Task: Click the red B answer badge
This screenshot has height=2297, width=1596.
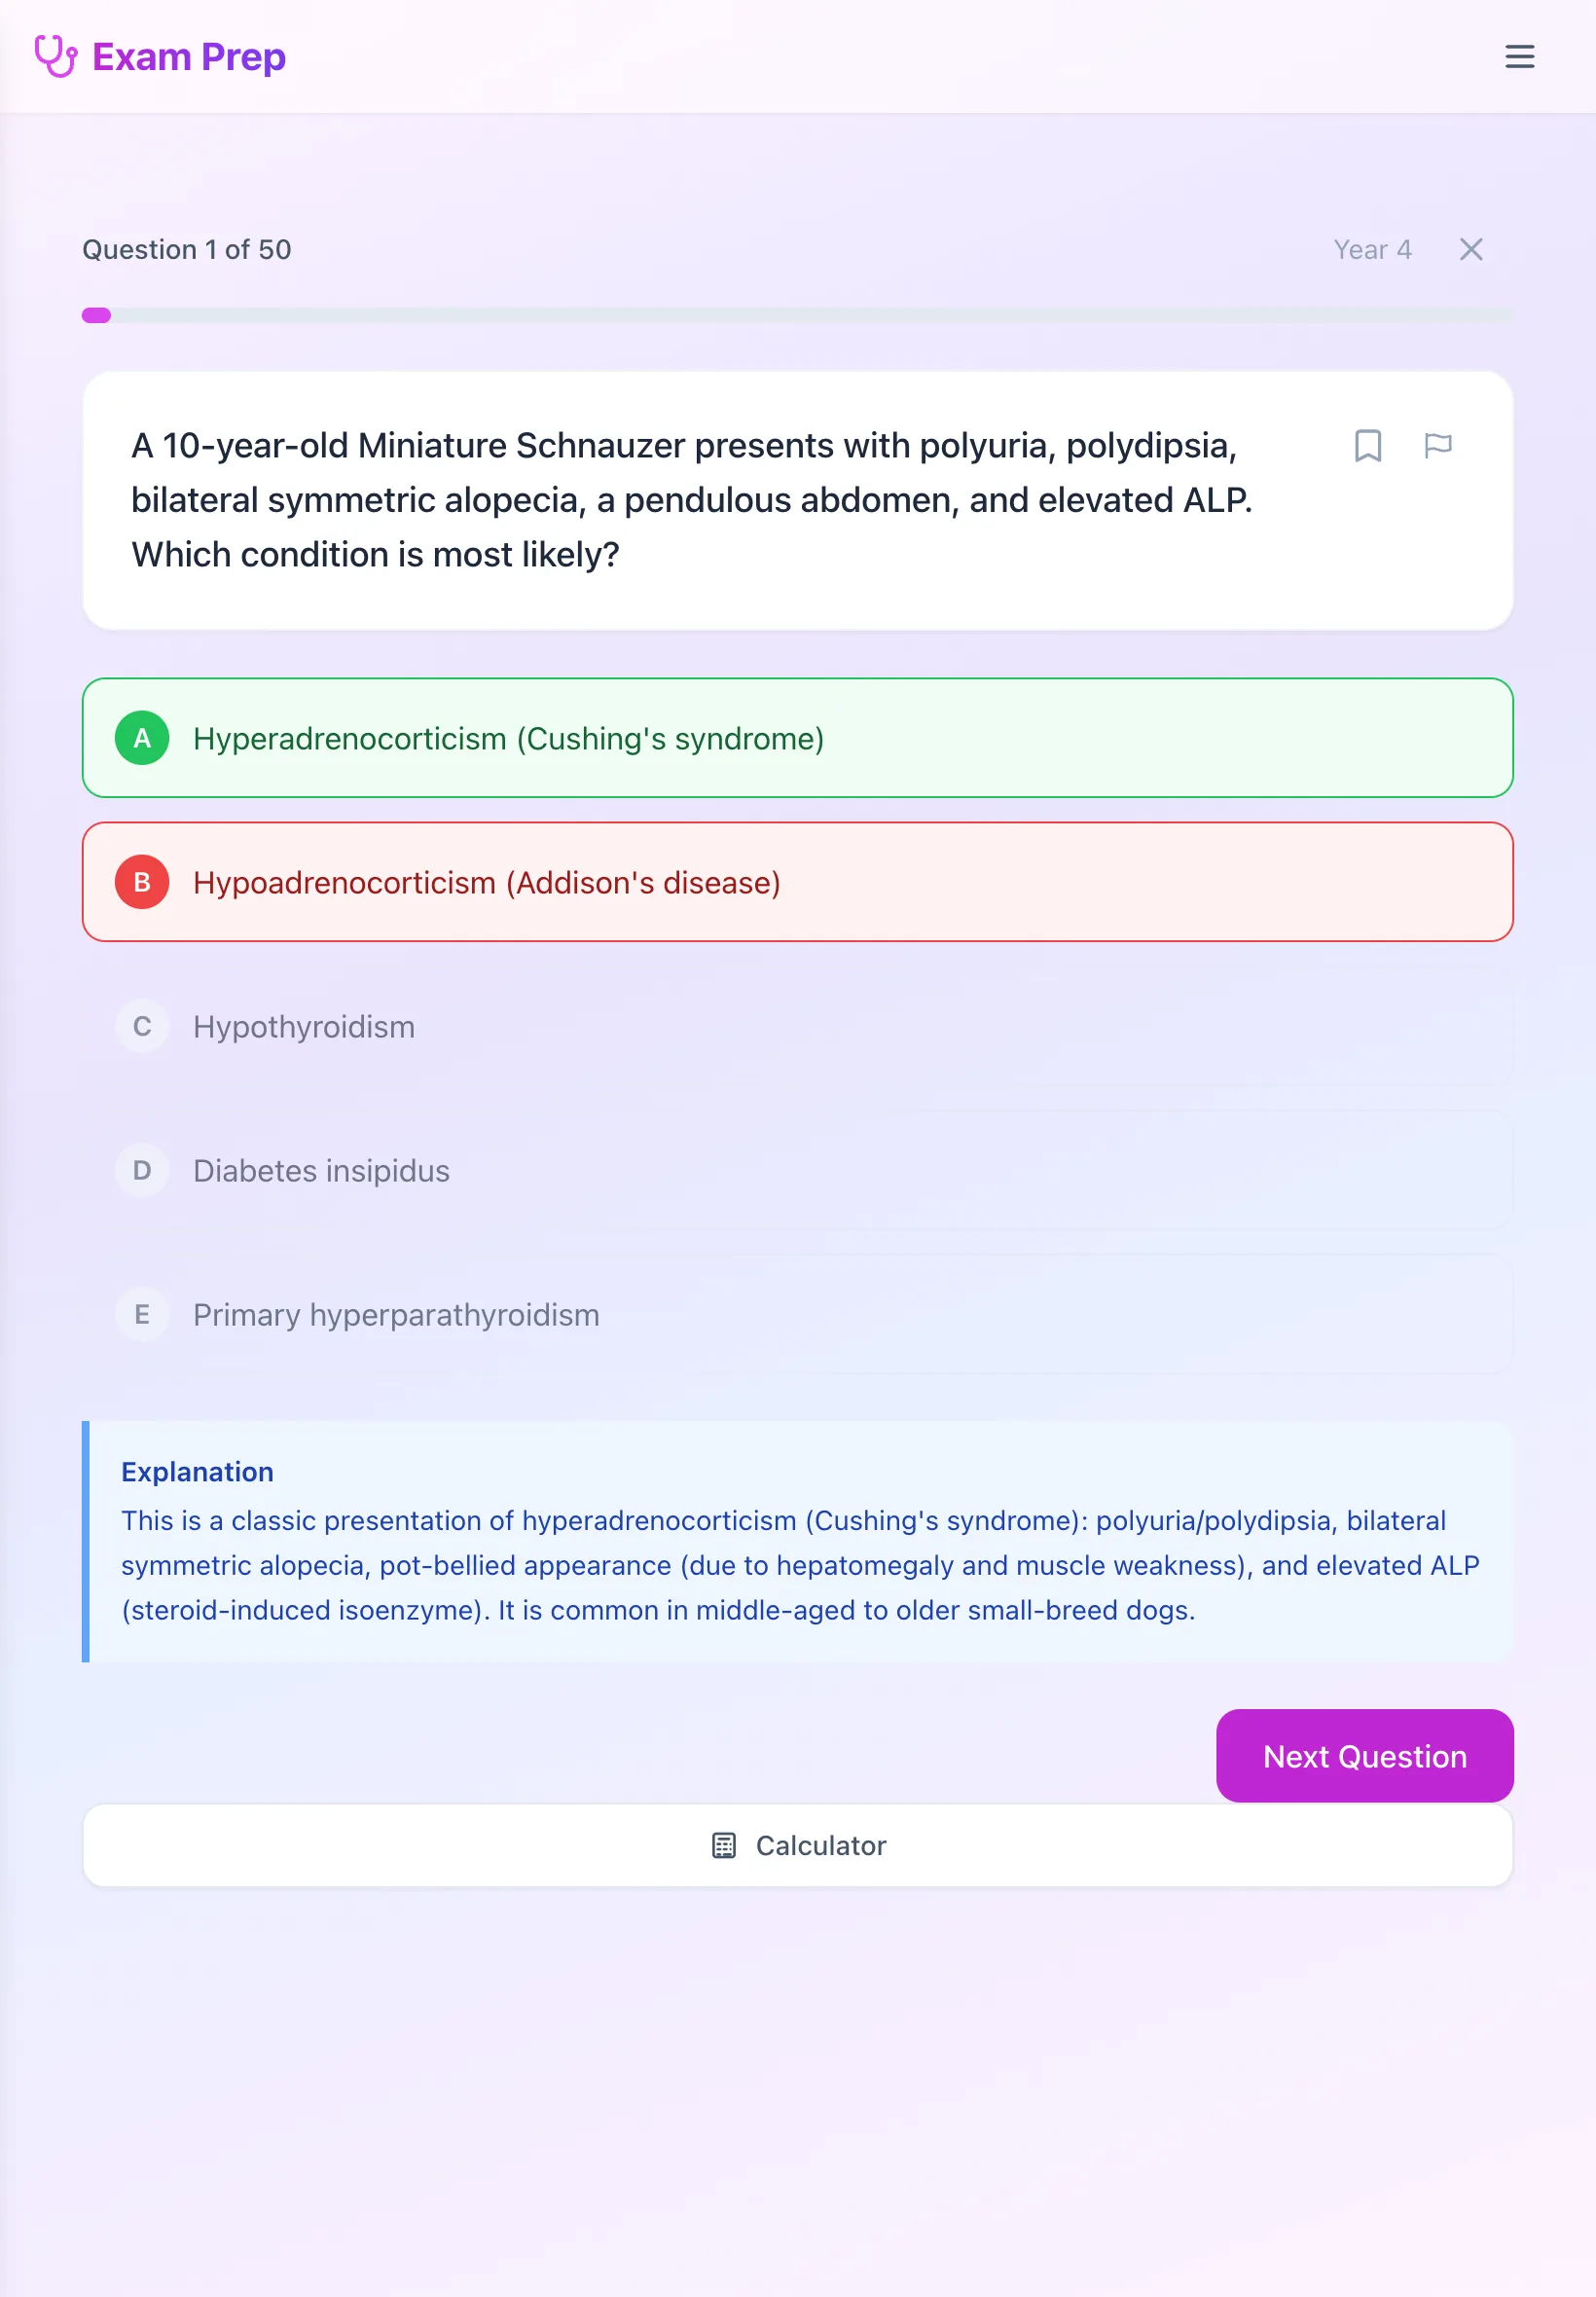Action: click(x=142, y=882)
